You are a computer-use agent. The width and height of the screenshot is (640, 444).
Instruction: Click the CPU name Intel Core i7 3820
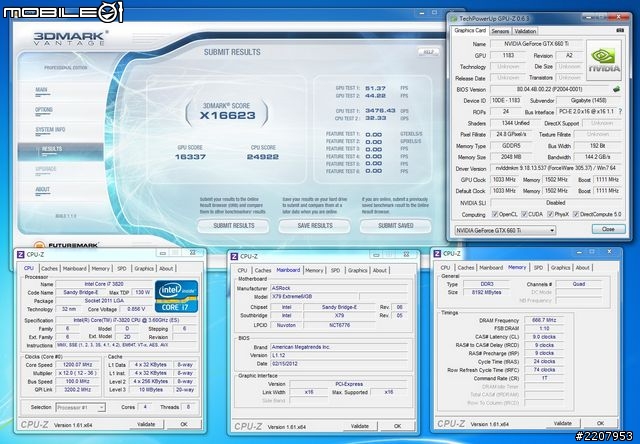(x=104, y=284)
